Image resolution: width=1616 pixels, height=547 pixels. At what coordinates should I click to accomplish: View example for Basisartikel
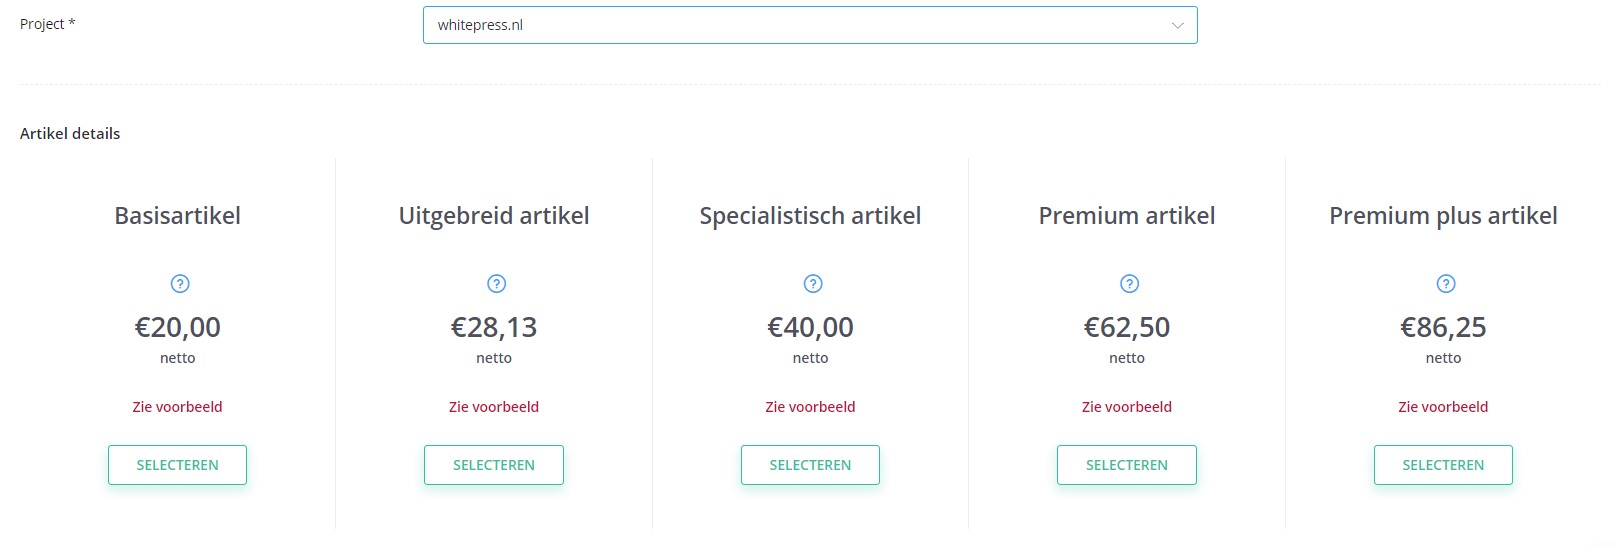(177, 407)
